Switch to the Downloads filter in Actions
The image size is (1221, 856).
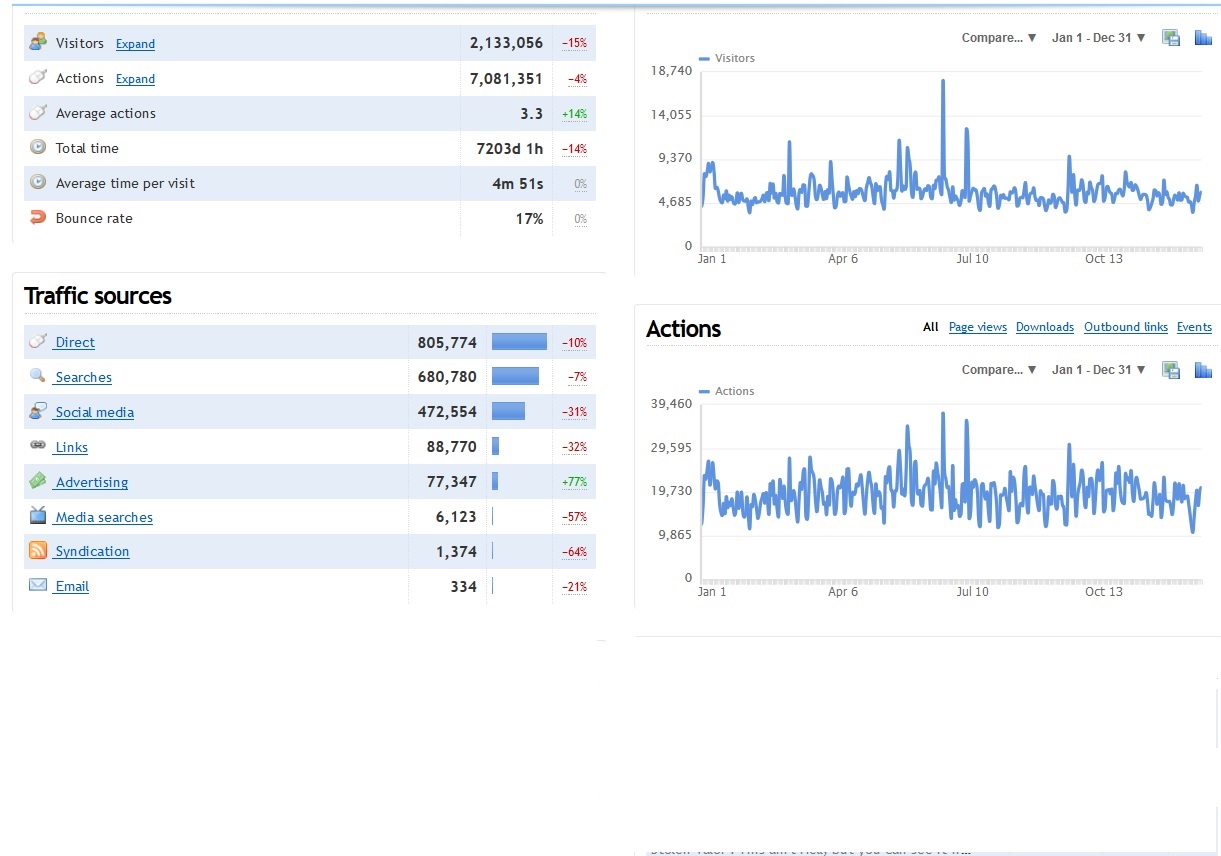pyautogui.click(x=1044, y=327)
